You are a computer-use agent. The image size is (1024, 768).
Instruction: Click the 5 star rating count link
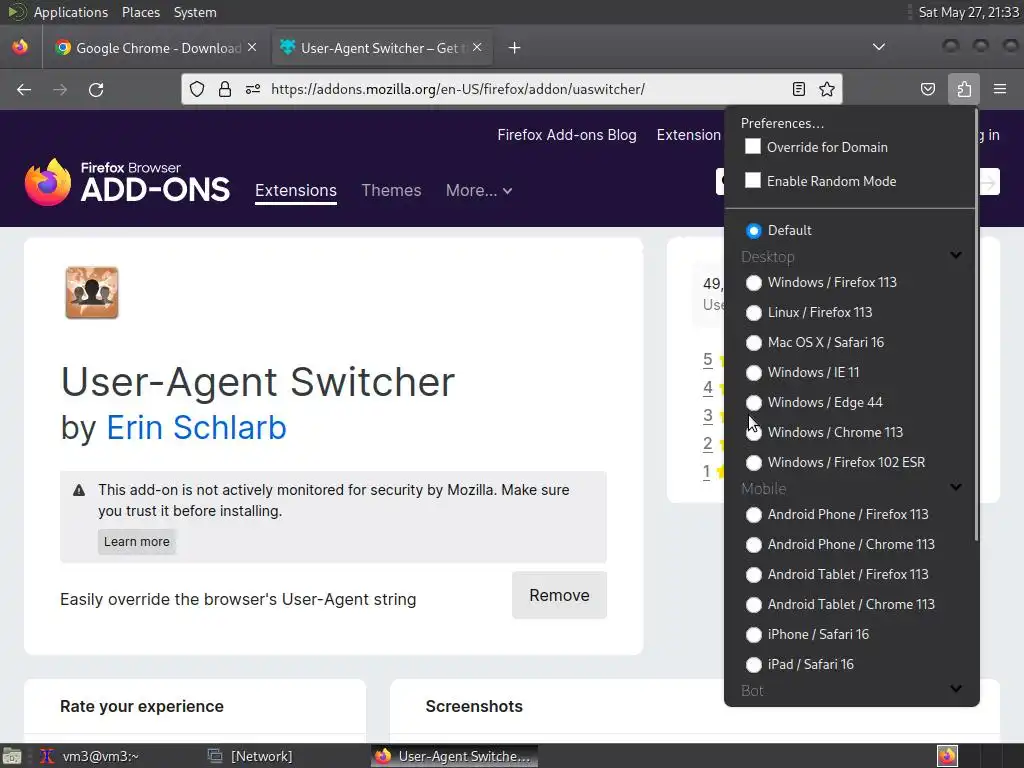click(x=708, y=359)
